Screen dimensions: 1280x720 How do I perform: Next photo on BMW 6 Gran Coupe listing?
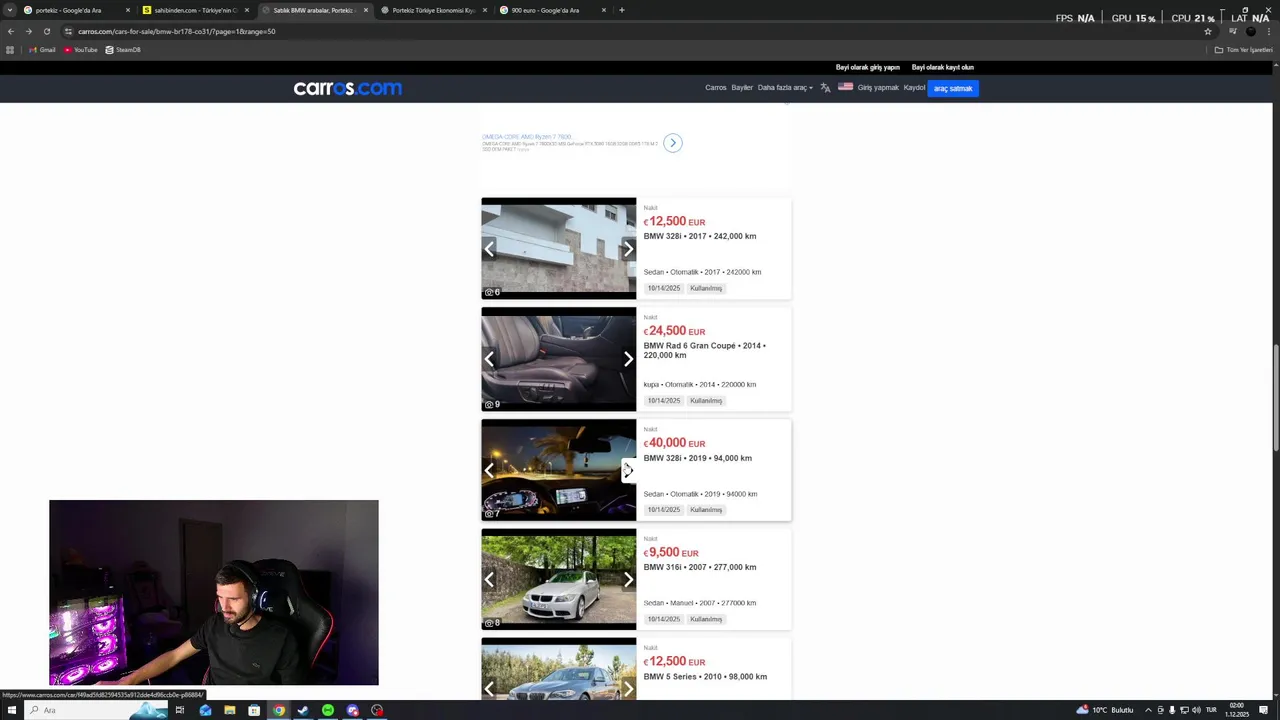628,359
